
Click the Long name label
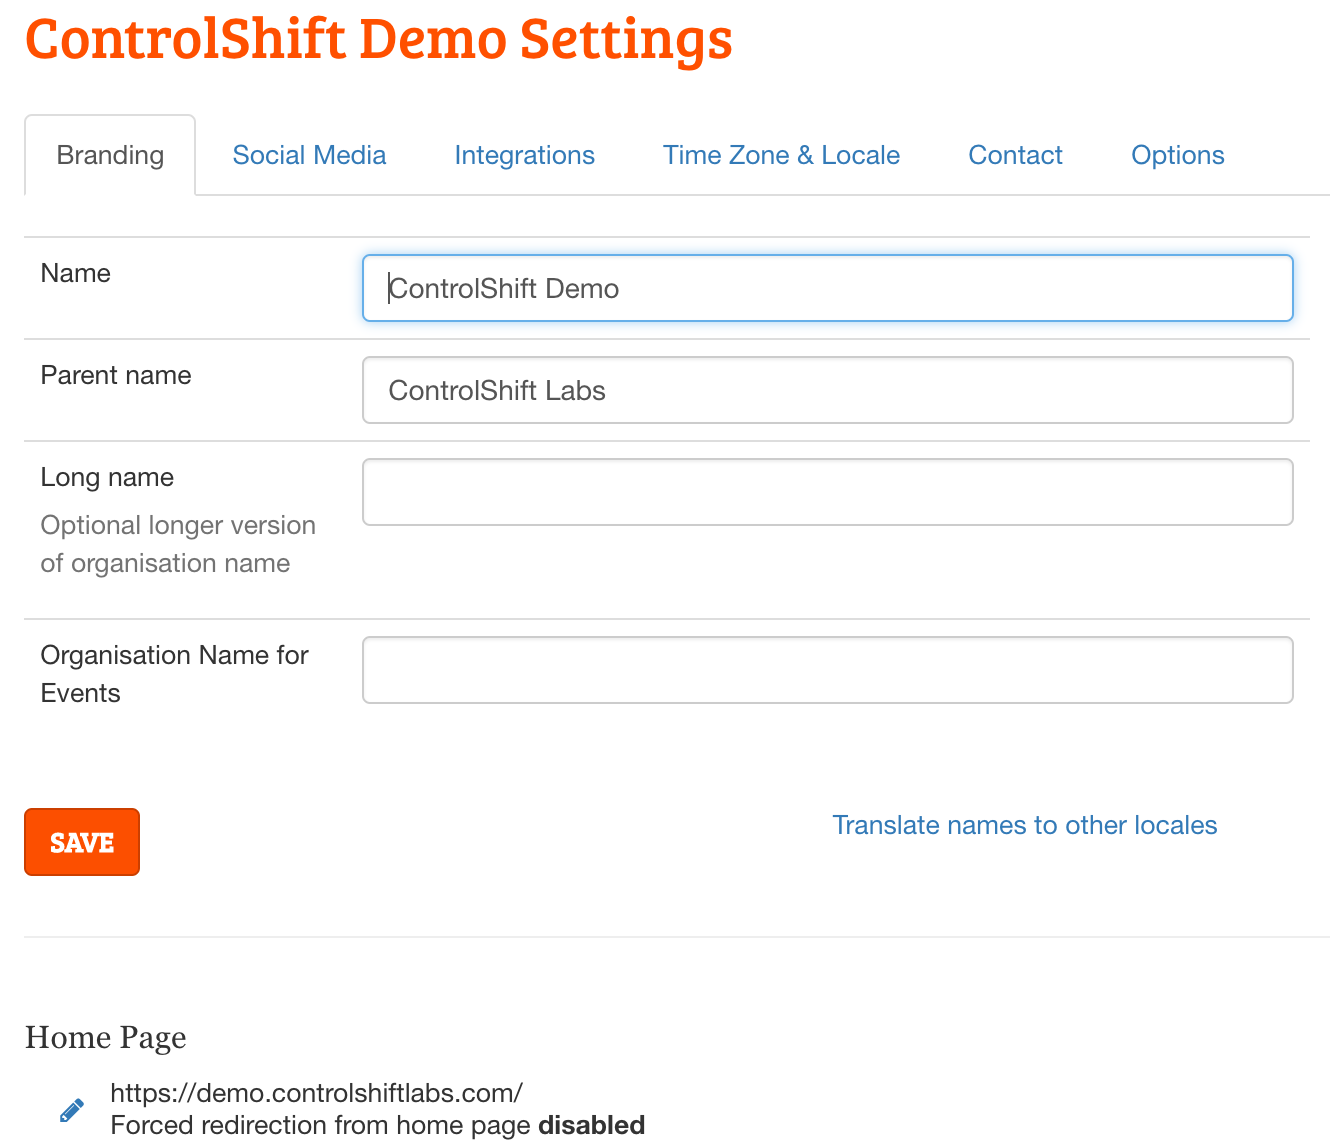pyautogui.click(x=107, y=477)
